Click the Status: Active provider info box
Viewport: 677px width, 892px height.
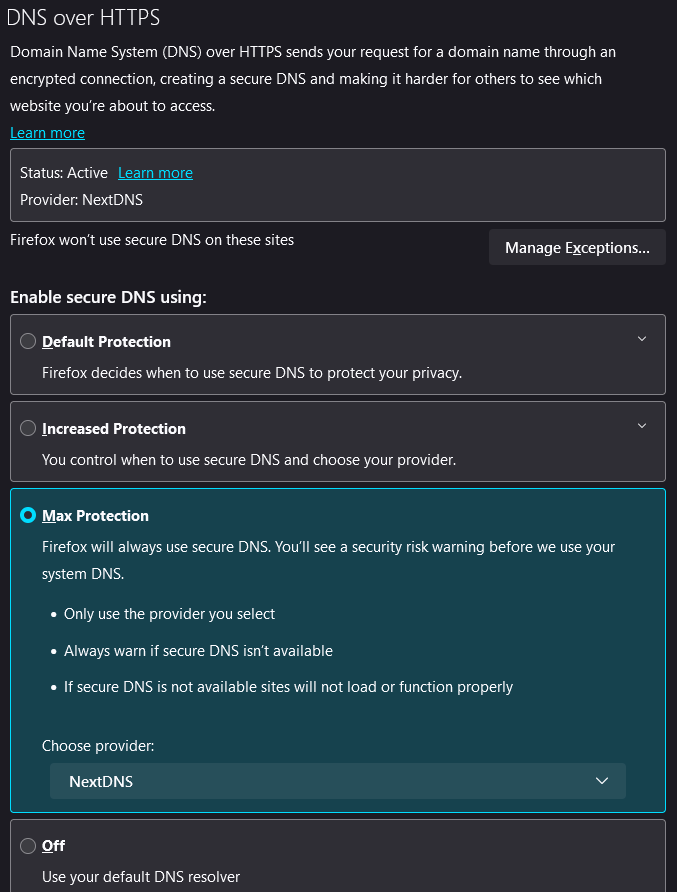click(x=337, y=185)
